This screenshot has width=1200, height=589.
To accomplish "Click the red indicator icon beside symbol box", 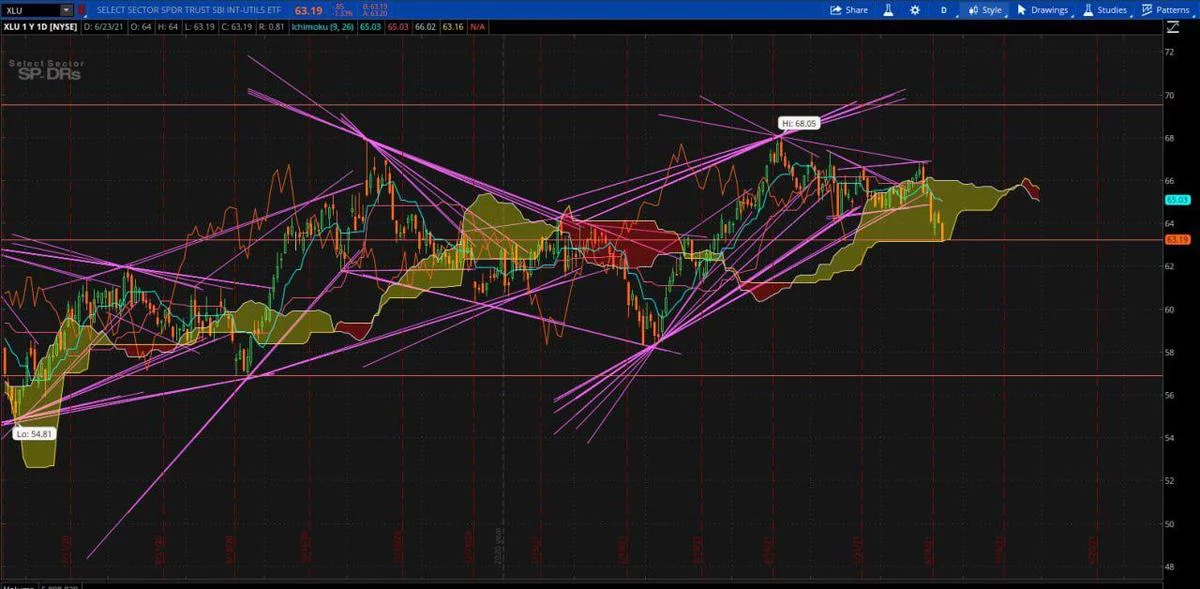I will point(81,9).
